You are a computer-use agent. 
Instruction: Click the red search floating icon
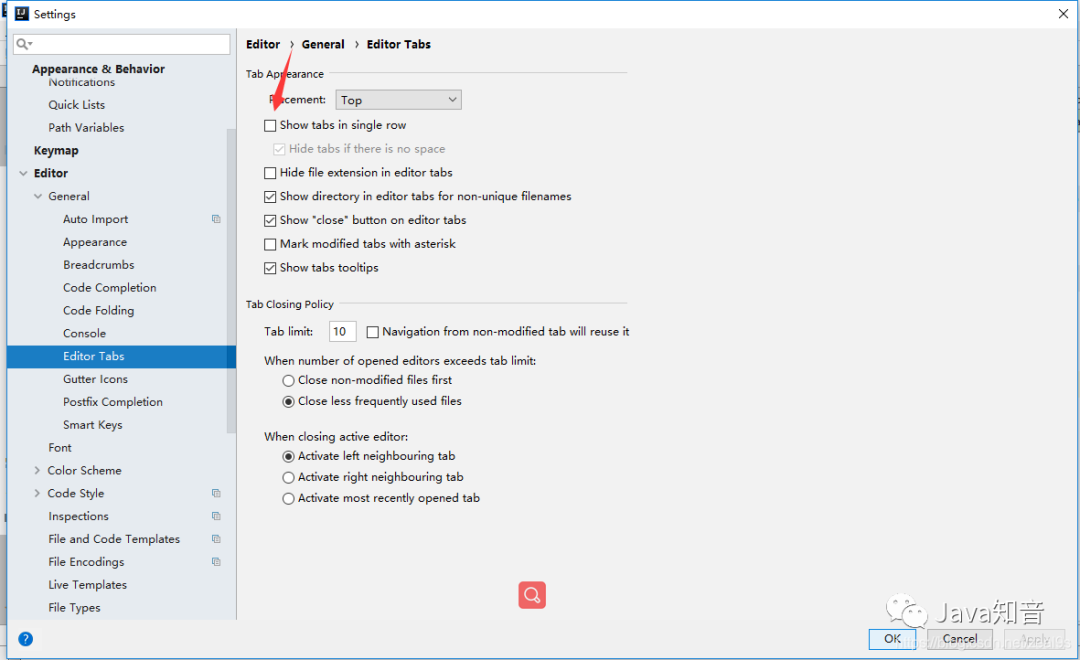tap(532, 595)
